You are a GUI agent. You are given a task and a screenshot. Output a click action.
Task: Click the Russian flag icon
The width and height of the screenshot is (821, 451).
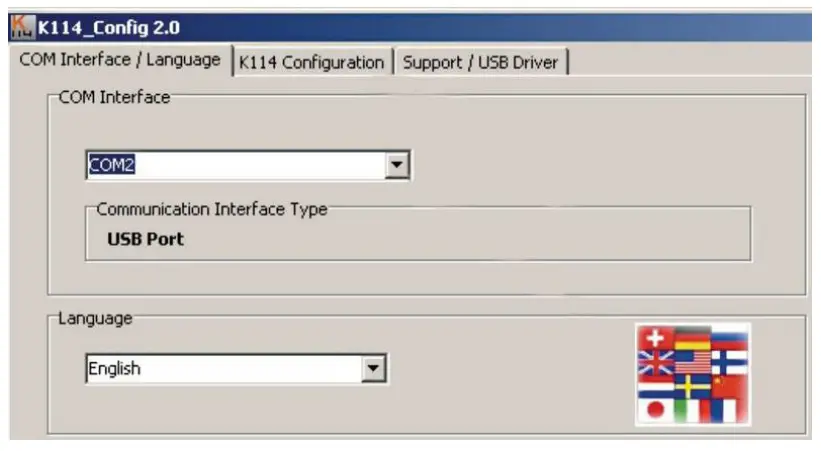(x=729, y=338)
